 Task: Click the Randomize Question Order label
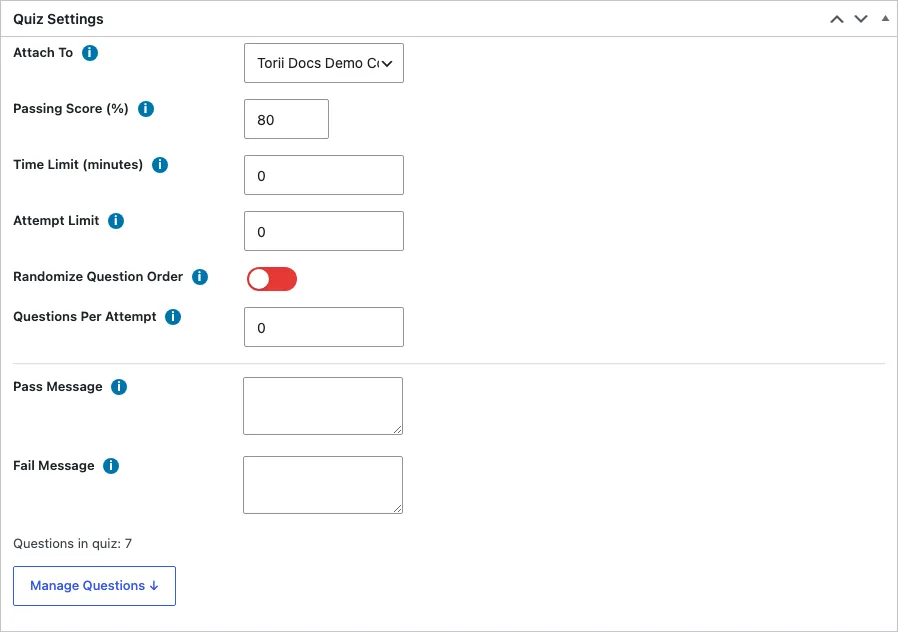pyautogui.click(x=98, y=276)
